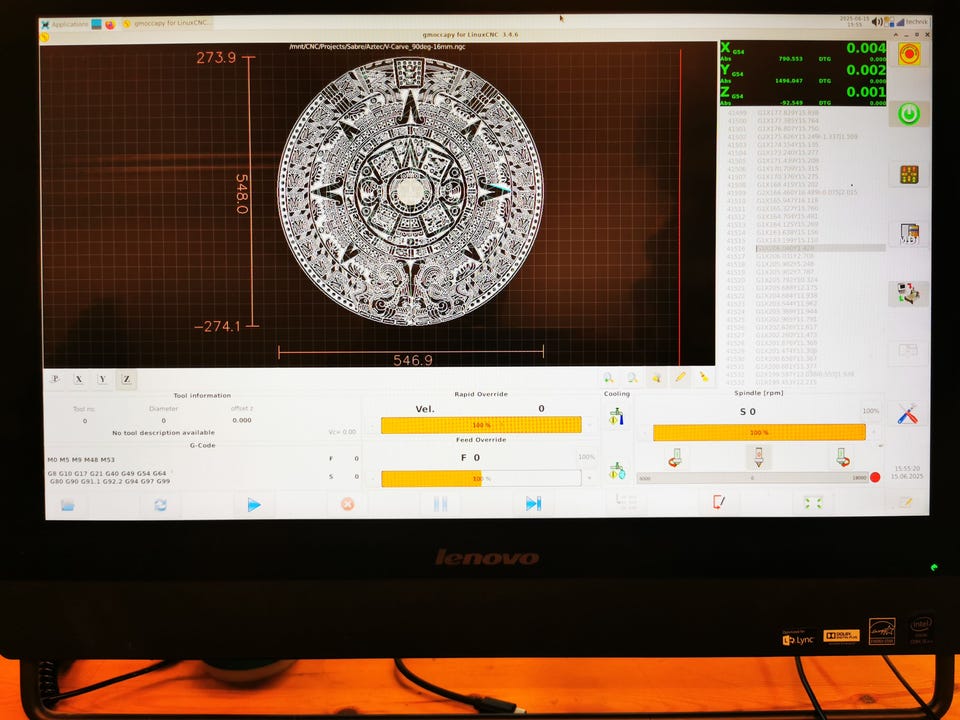The image size is (960, 720).
Task: Toggle tool path pencil icon
Action: (680, 377)
